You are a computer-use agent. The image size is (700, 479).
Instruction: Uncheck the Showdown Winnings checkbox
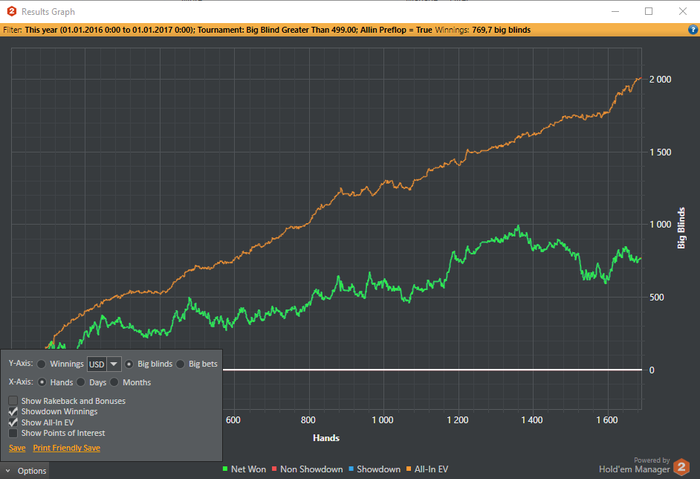(13, 411)
